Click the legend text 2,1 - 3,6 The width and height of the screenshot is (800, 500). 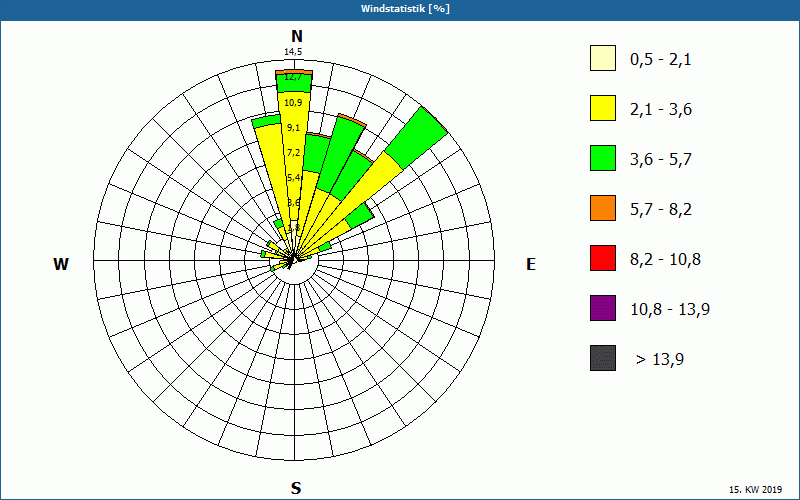pos(661,110)
